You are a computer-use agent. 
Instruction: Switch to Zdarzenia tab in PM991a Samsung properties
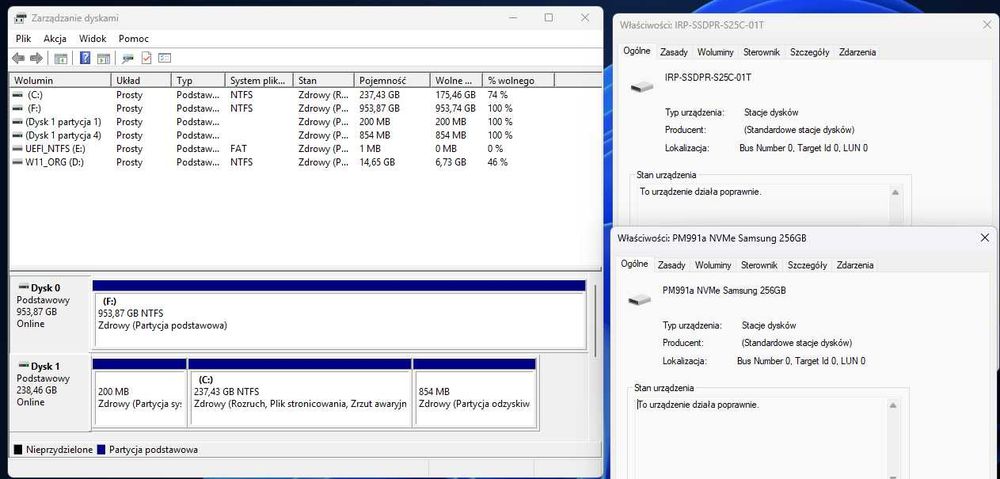point(855,265)
